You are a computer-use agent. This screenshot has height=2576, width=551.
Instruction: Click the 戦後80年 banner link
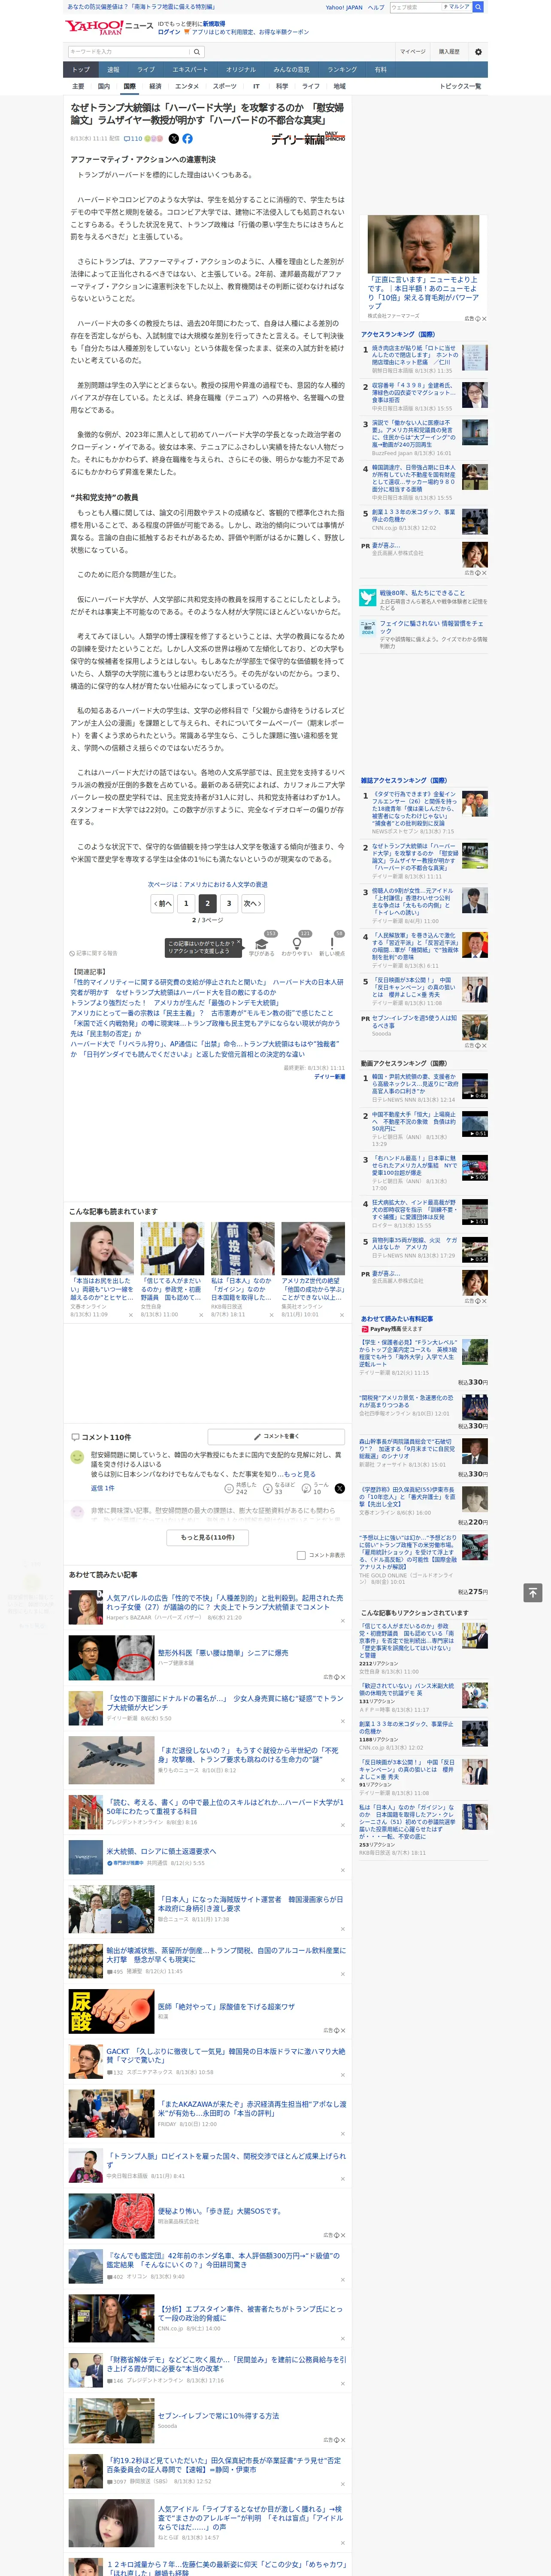point(423,598)
